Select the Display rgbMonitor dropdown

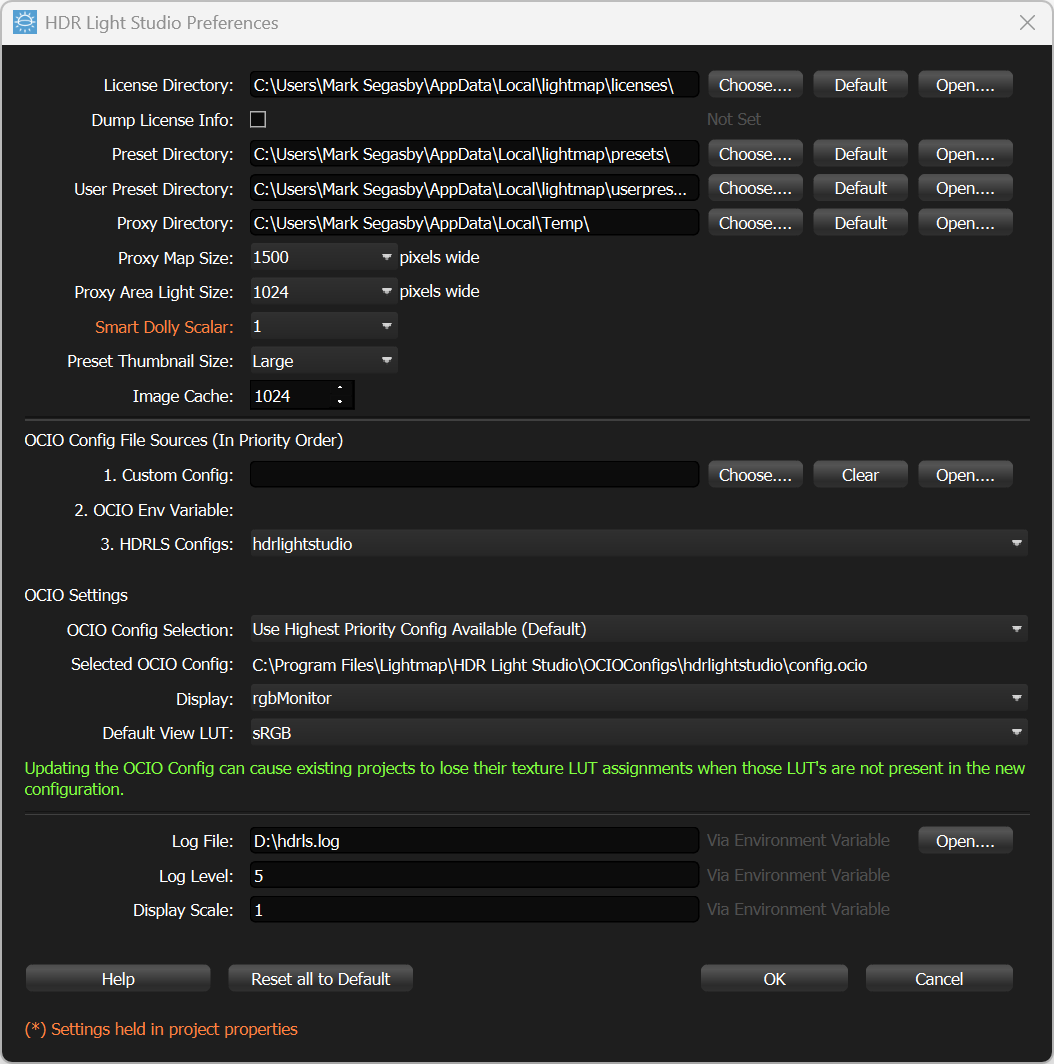point(638,698)
